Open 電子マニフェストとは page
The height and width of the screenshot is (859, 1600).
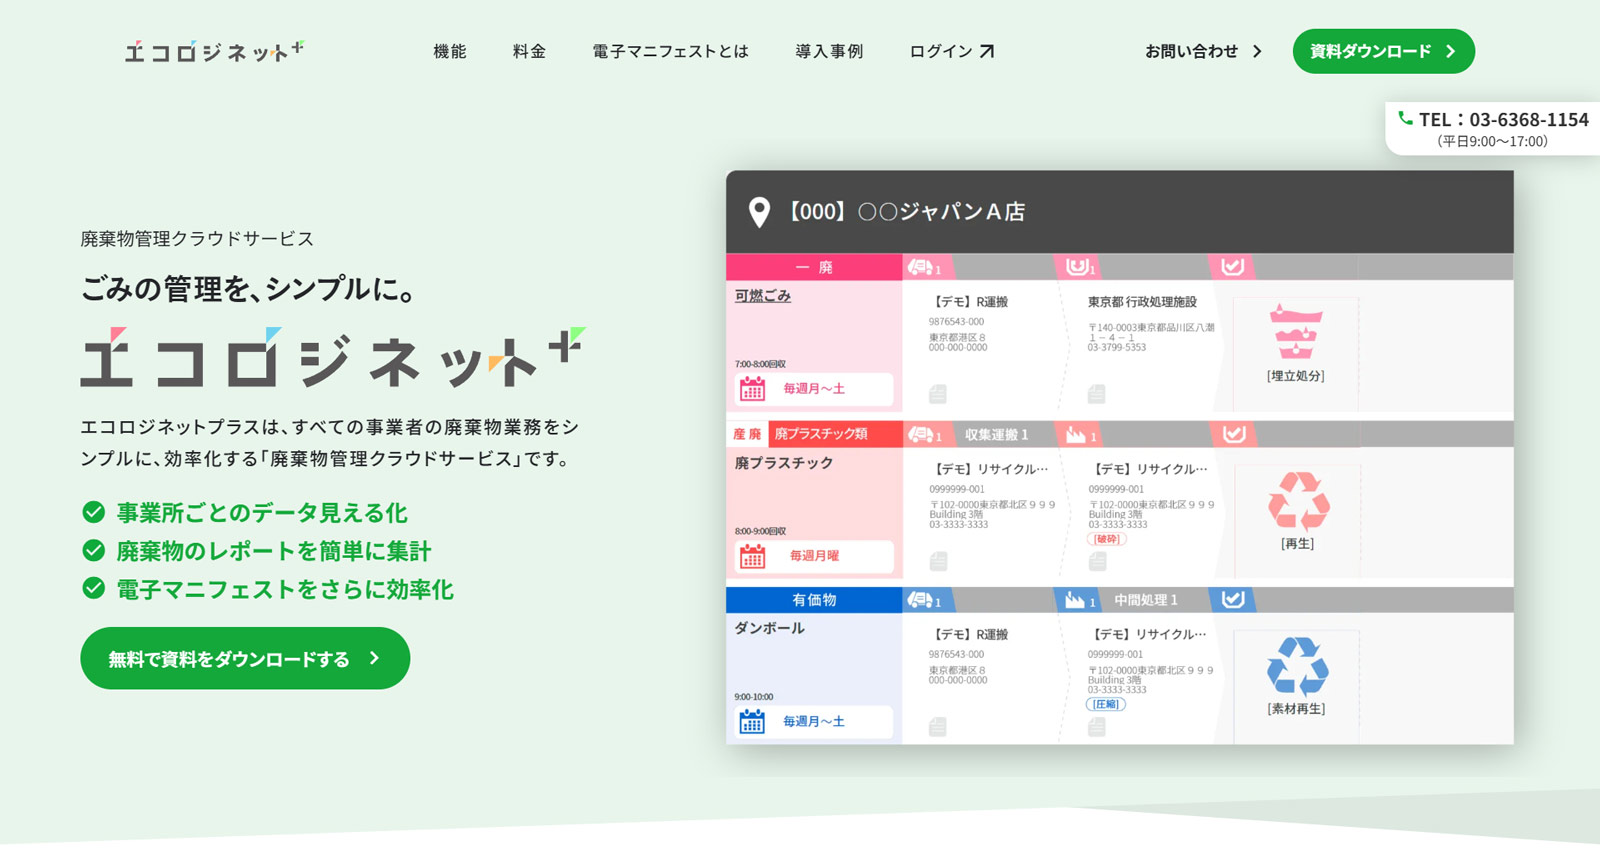click(x=670, y=51)
